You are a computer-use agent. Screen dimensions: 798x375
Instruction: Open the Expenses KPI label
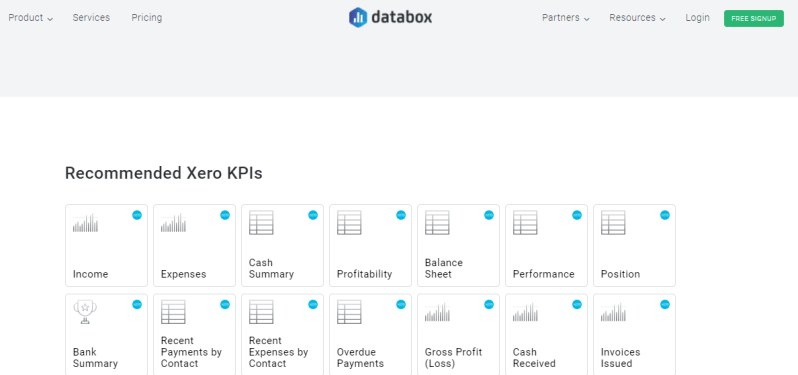pos(184,274)
